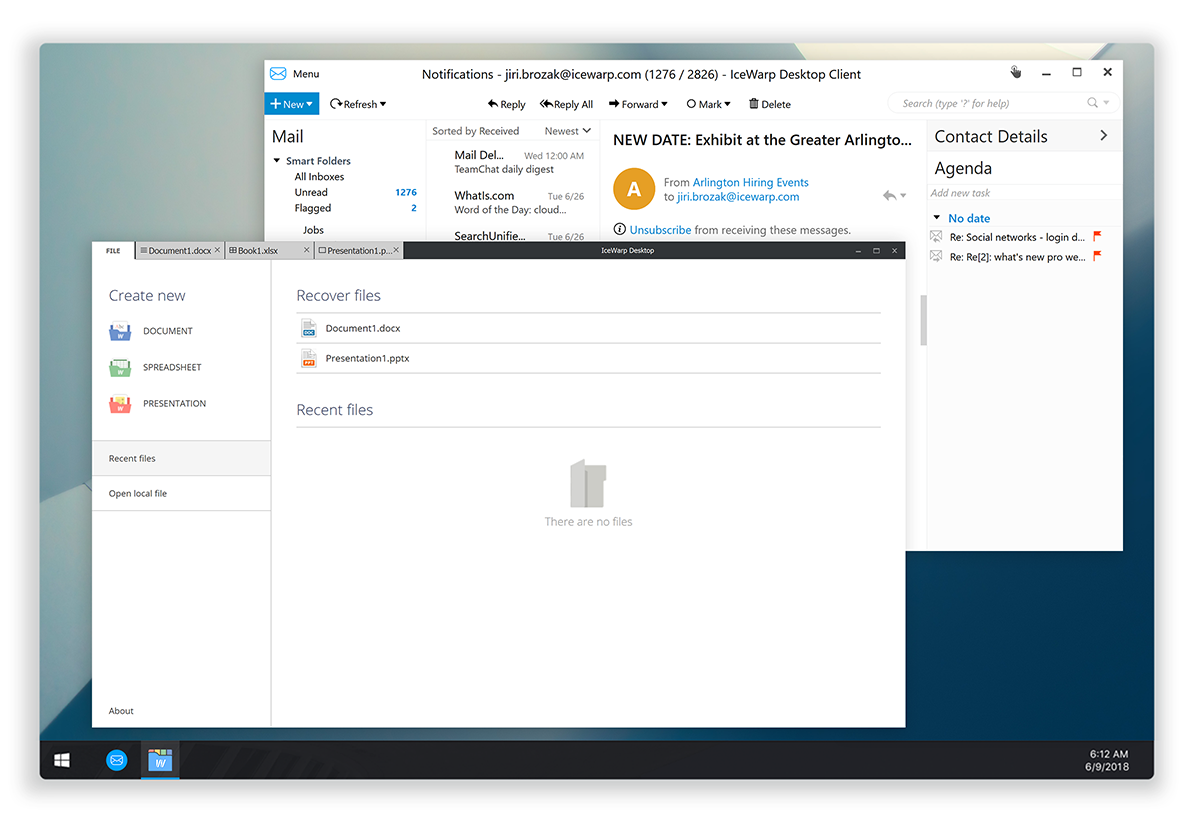Screen dimensions: 1200x828
Task: Create a new SPREADSHEET
Action: 172,368
